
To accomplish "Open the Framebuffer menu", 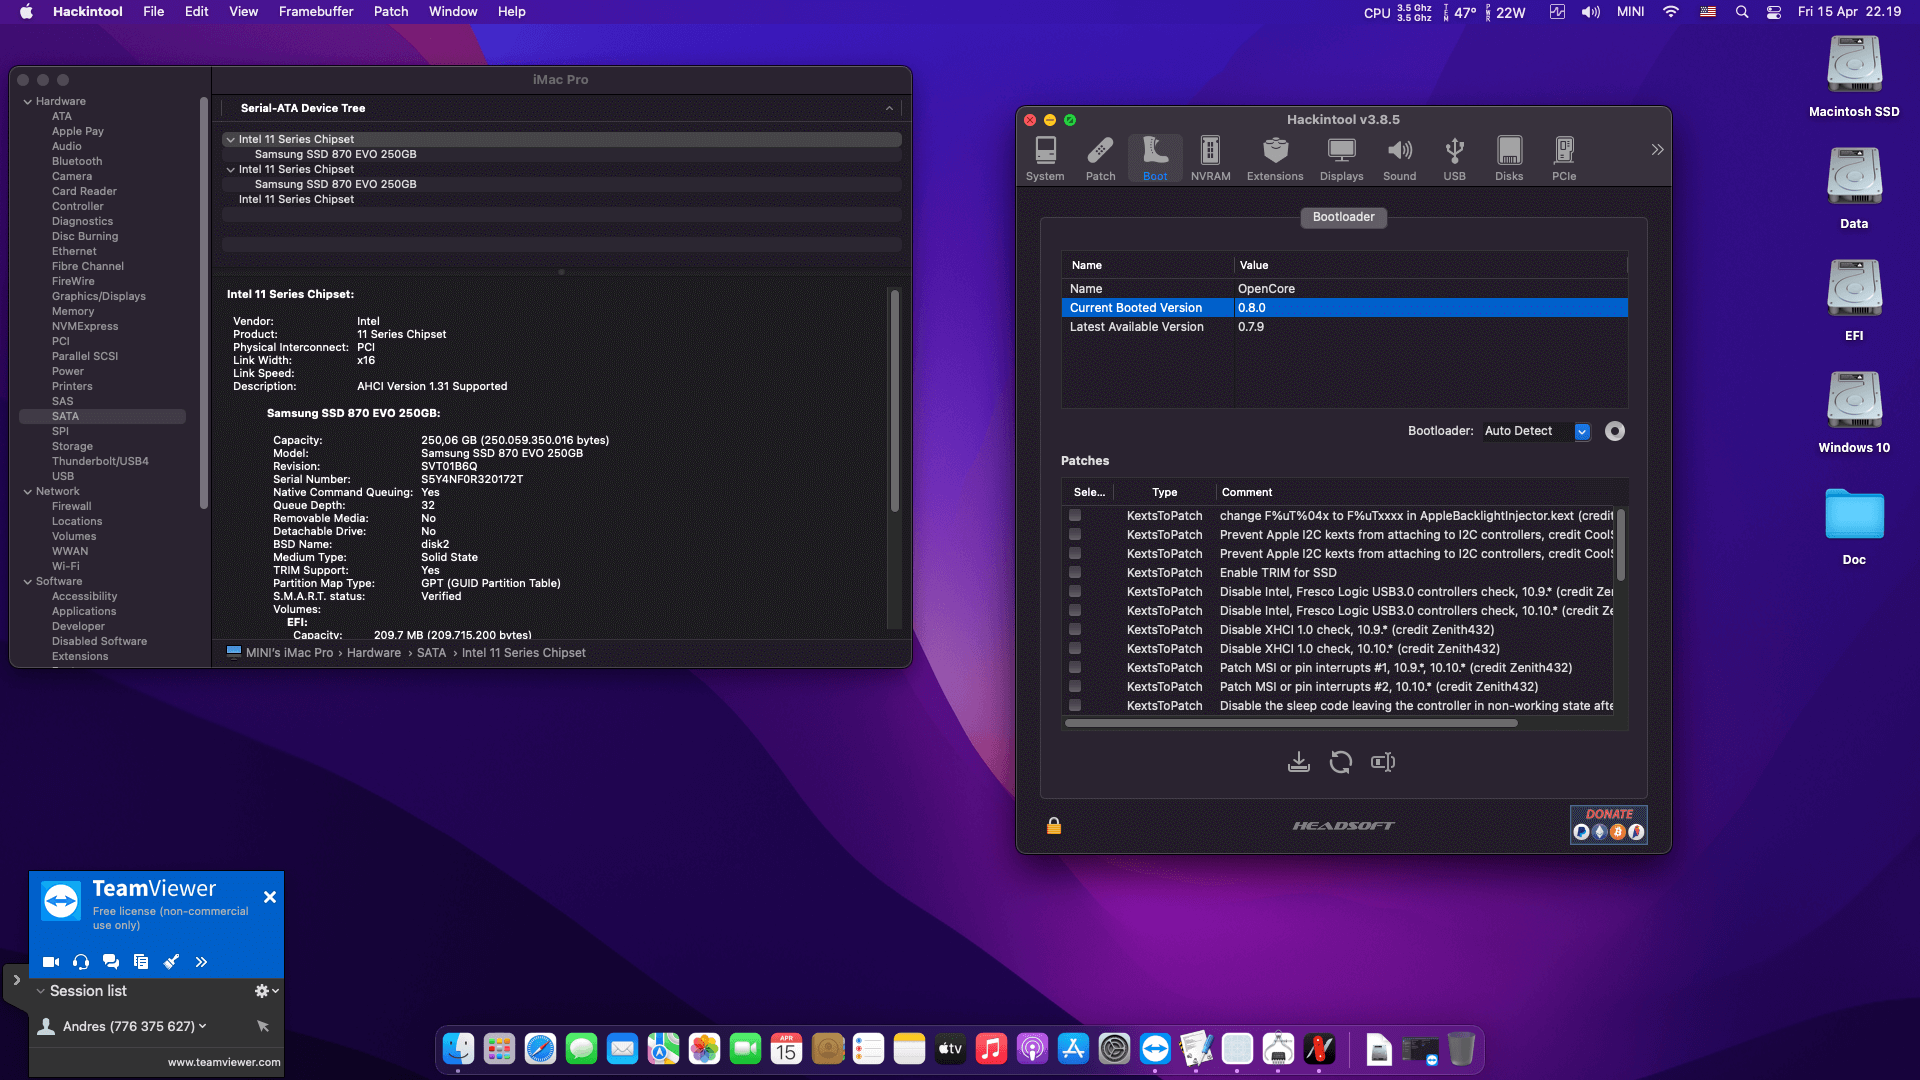I will [315, 12].
